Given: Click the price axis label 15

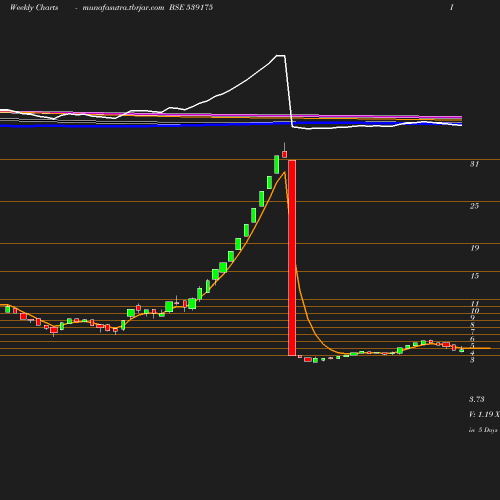Looking at the screenshot, I should click(x=475, y=276).
